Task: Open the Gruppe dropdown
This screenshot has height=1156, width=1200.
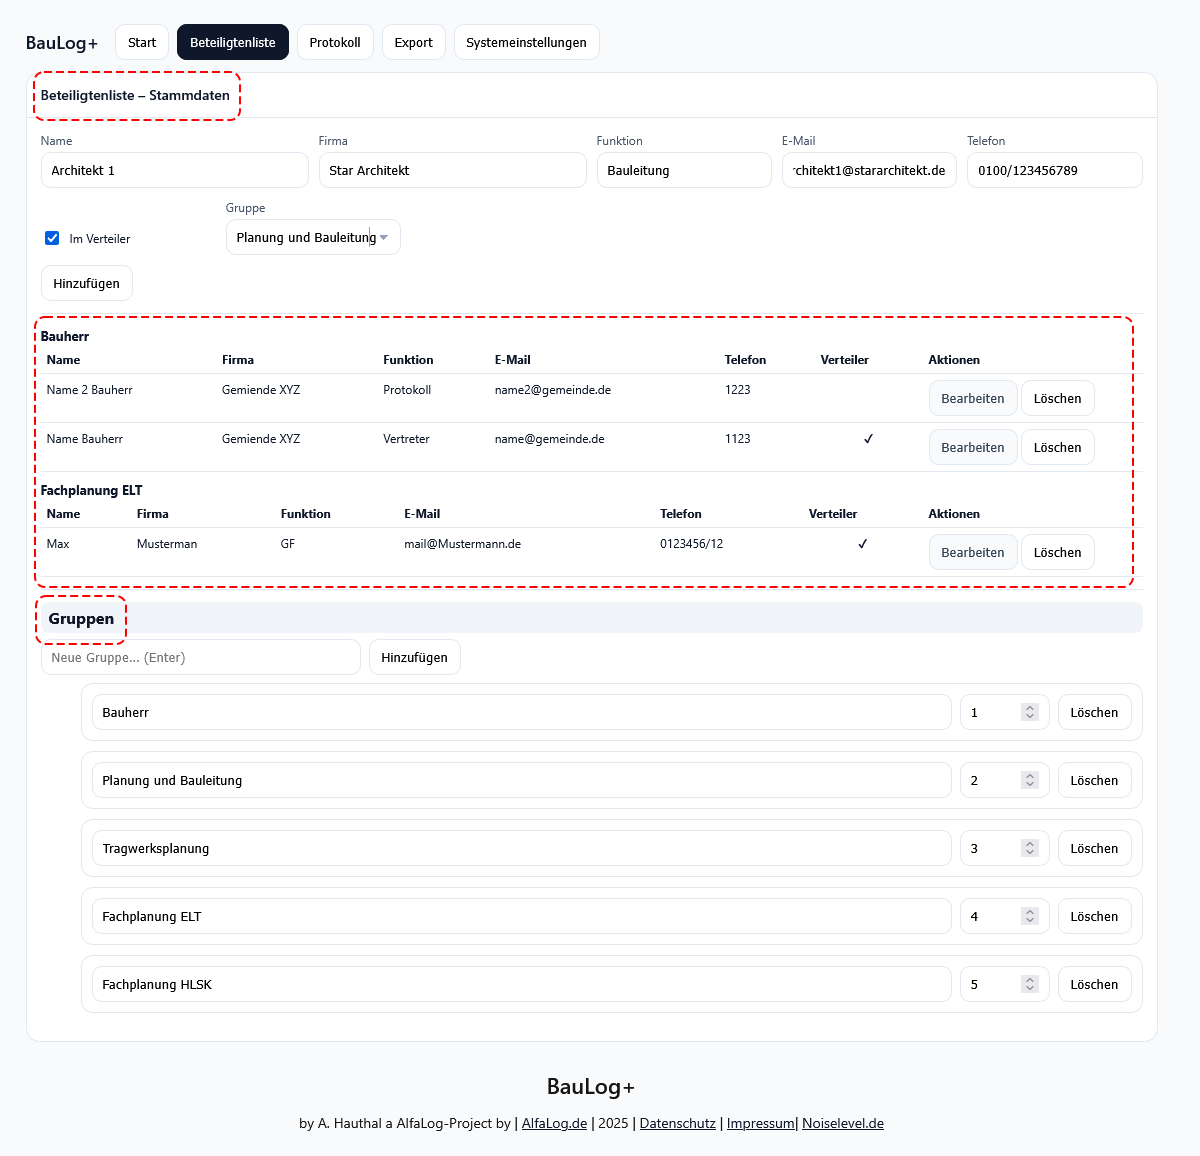Action: pos(313,237)
